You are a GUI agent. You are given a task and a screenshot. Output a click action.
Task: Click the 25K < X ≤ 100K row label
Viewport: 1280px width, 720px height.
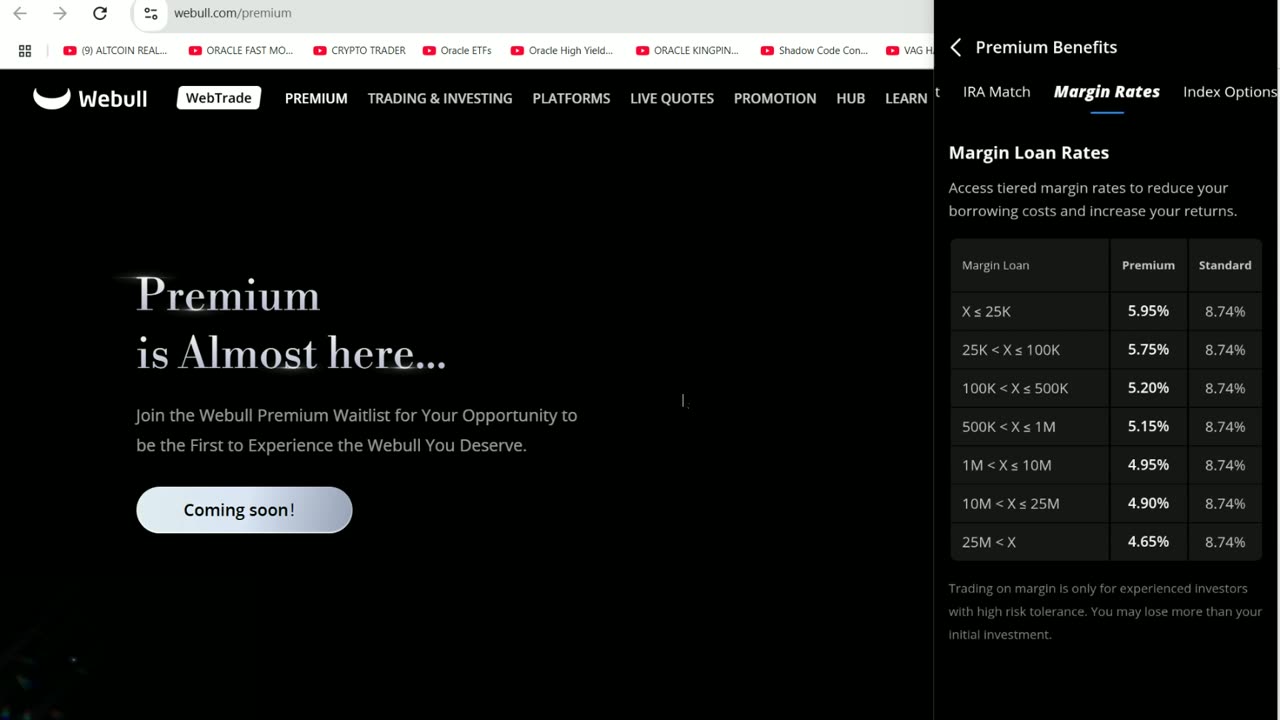(x=1011, y=350)
